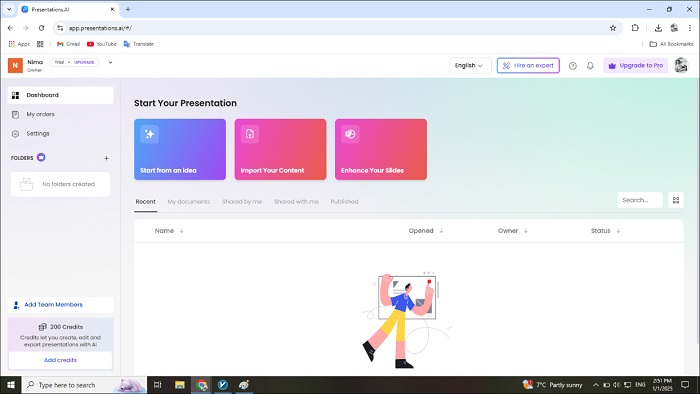Sort by the Opened column arrow
This screenshot has height=394, width=700.
pyautogui.click(x=441, y=231)
